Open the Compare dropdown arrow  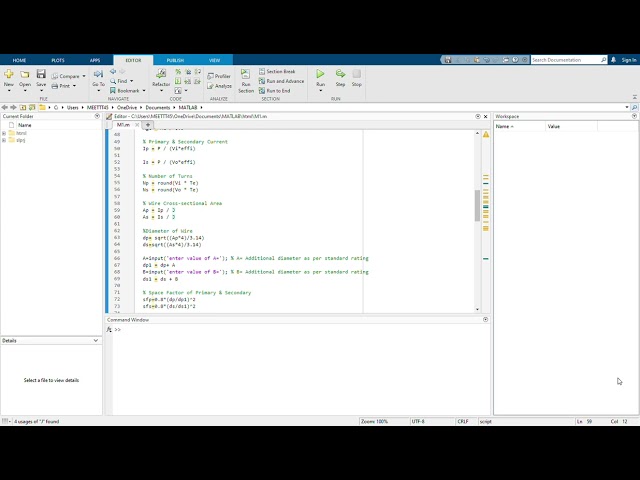coord(84,76)
